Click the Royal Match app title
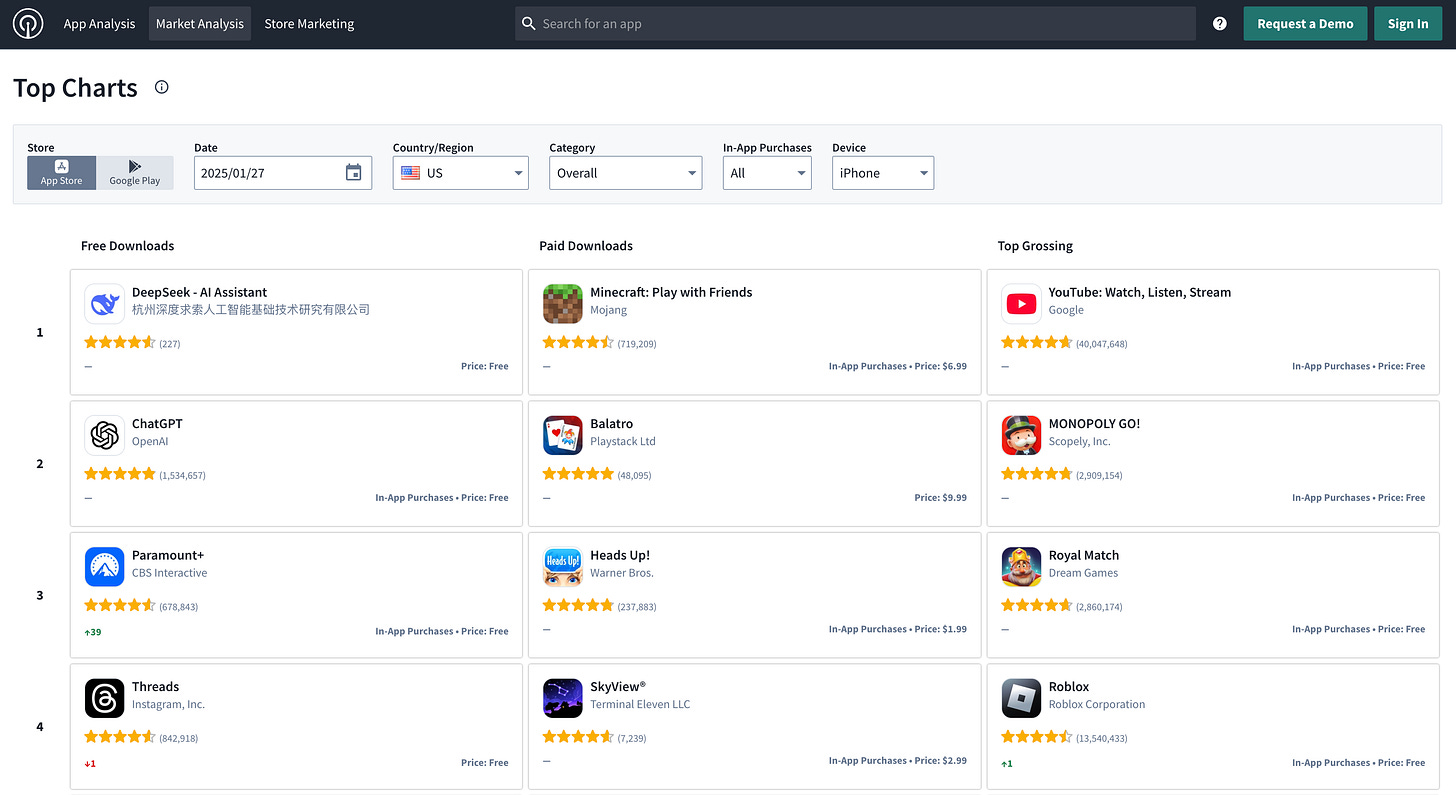The width and height of the screenshot is (1456, 795). (1084, 555)
